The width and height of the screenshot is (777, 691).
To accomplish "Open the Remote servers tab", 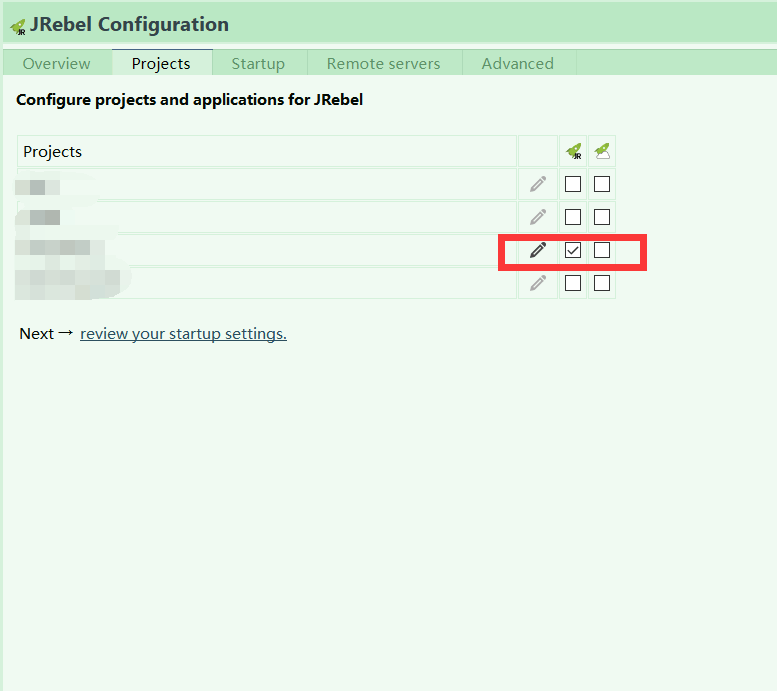I will coord(384,63).
